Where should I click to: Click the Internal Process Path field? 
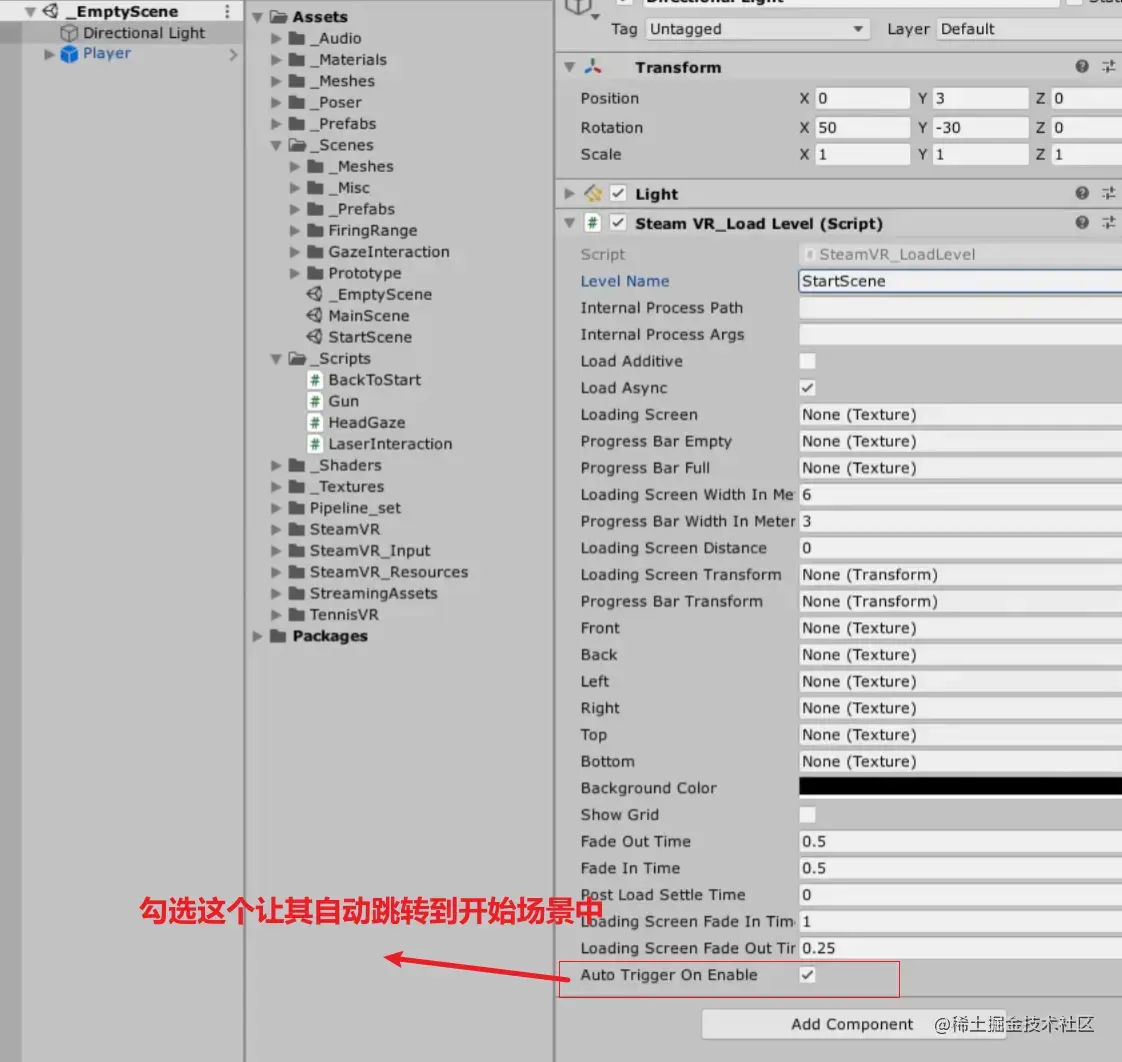[960, 308]
